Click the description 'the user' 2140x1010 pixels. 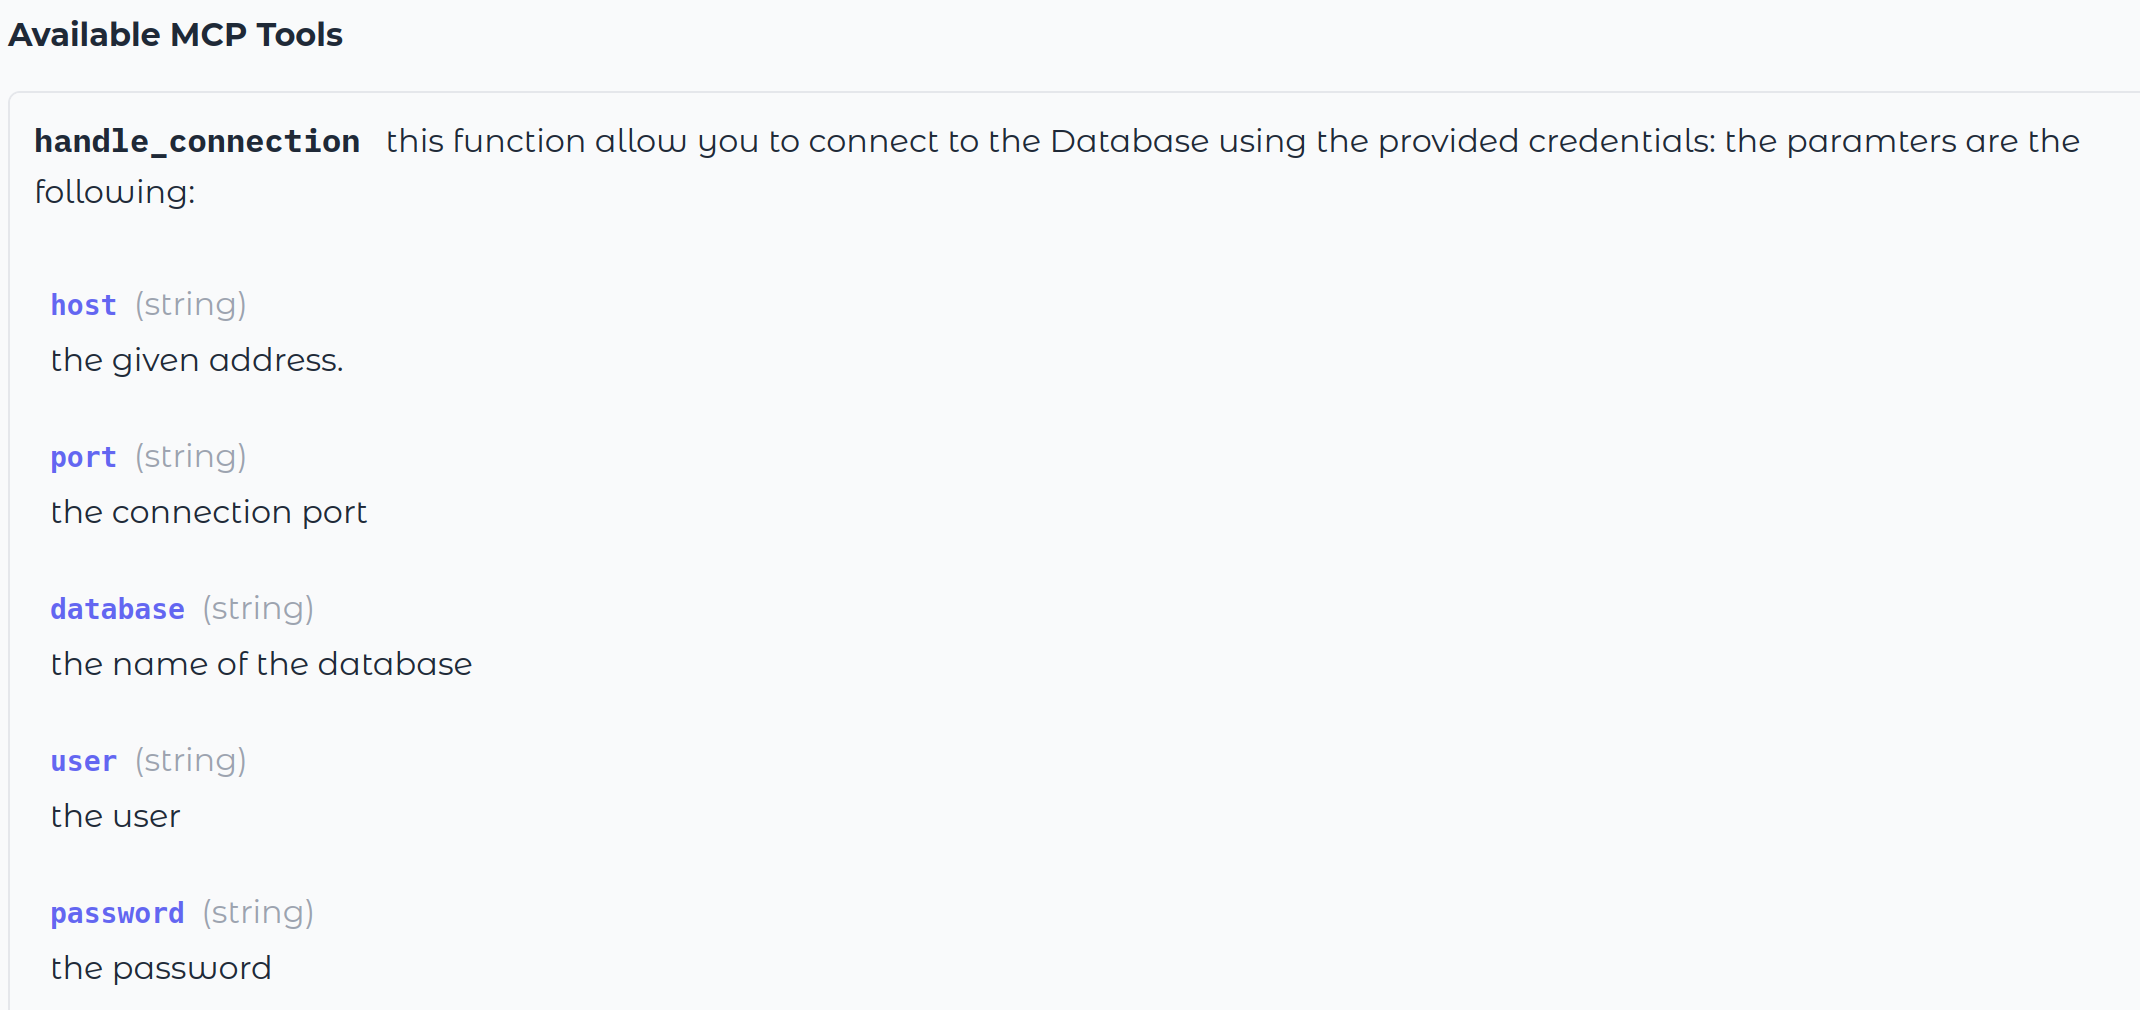(116, 816)
